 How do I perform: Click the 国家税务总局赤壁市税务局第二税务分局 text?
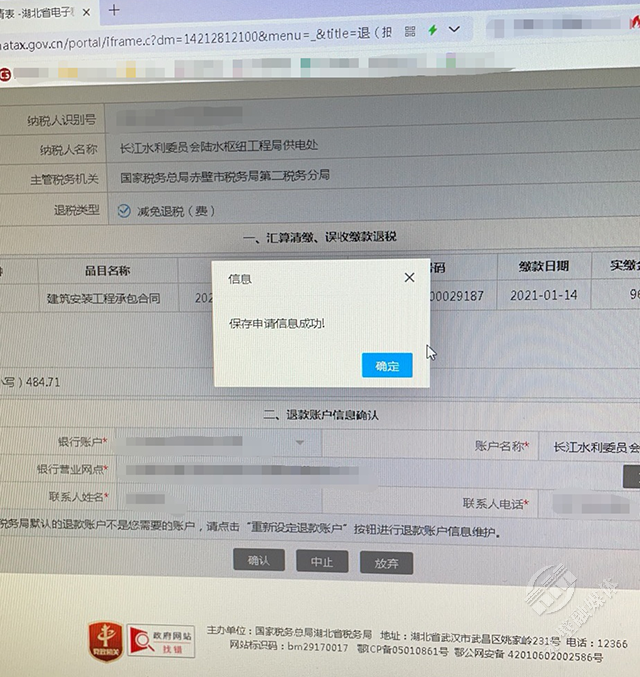click(x=225, y=176)
